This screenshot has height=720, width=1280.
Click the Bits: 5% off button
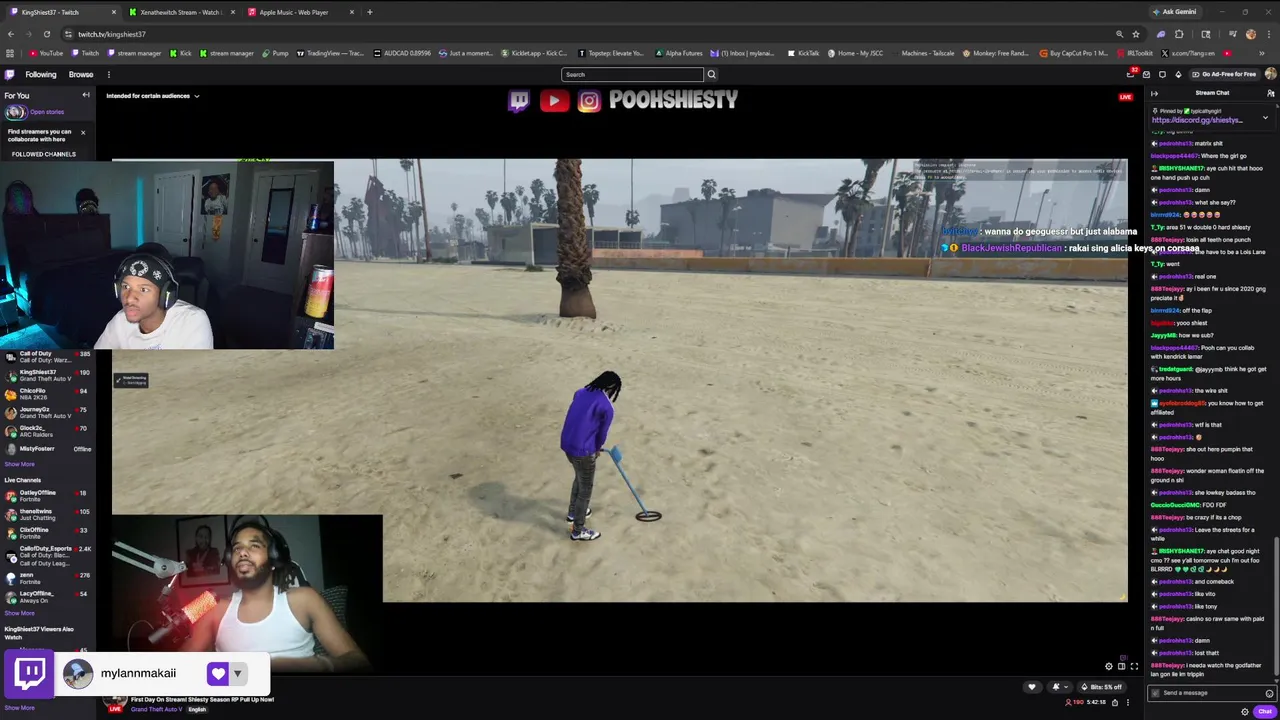(x=1101, y=687)
